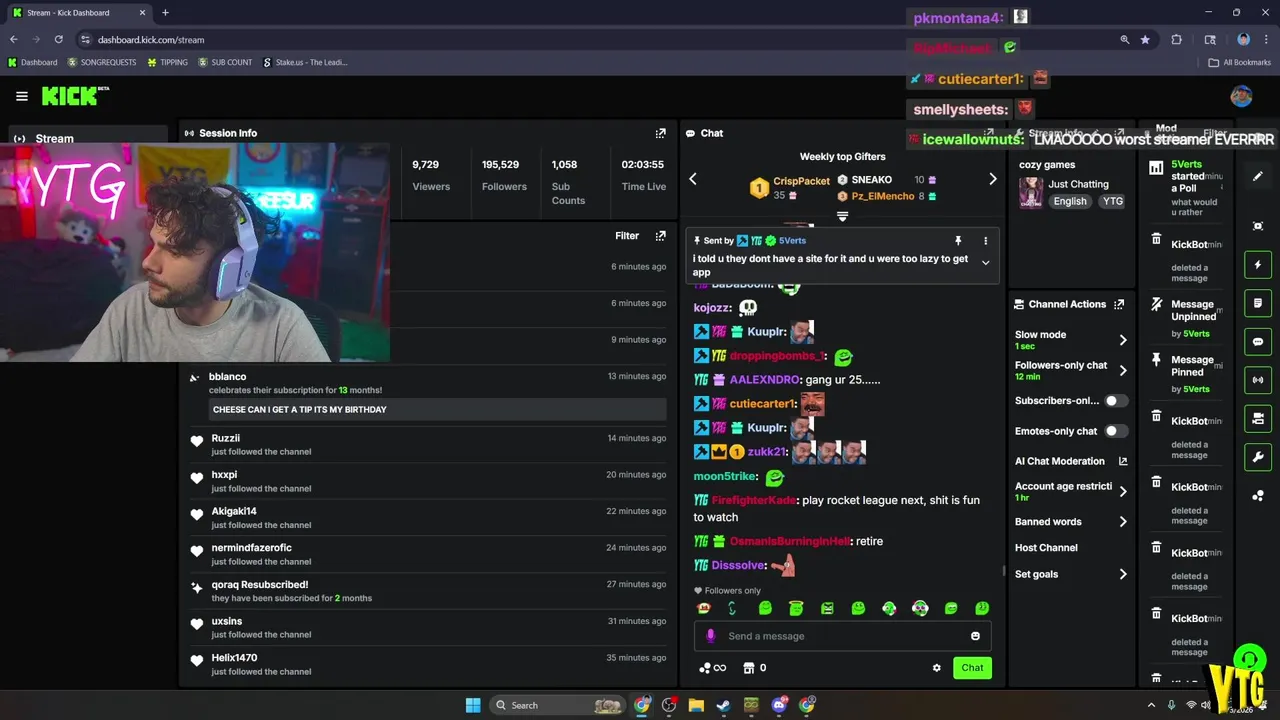Click the wrench tools icon in right sidebar
This screenshot has height=720, width=1280.
click(1258, 457)
